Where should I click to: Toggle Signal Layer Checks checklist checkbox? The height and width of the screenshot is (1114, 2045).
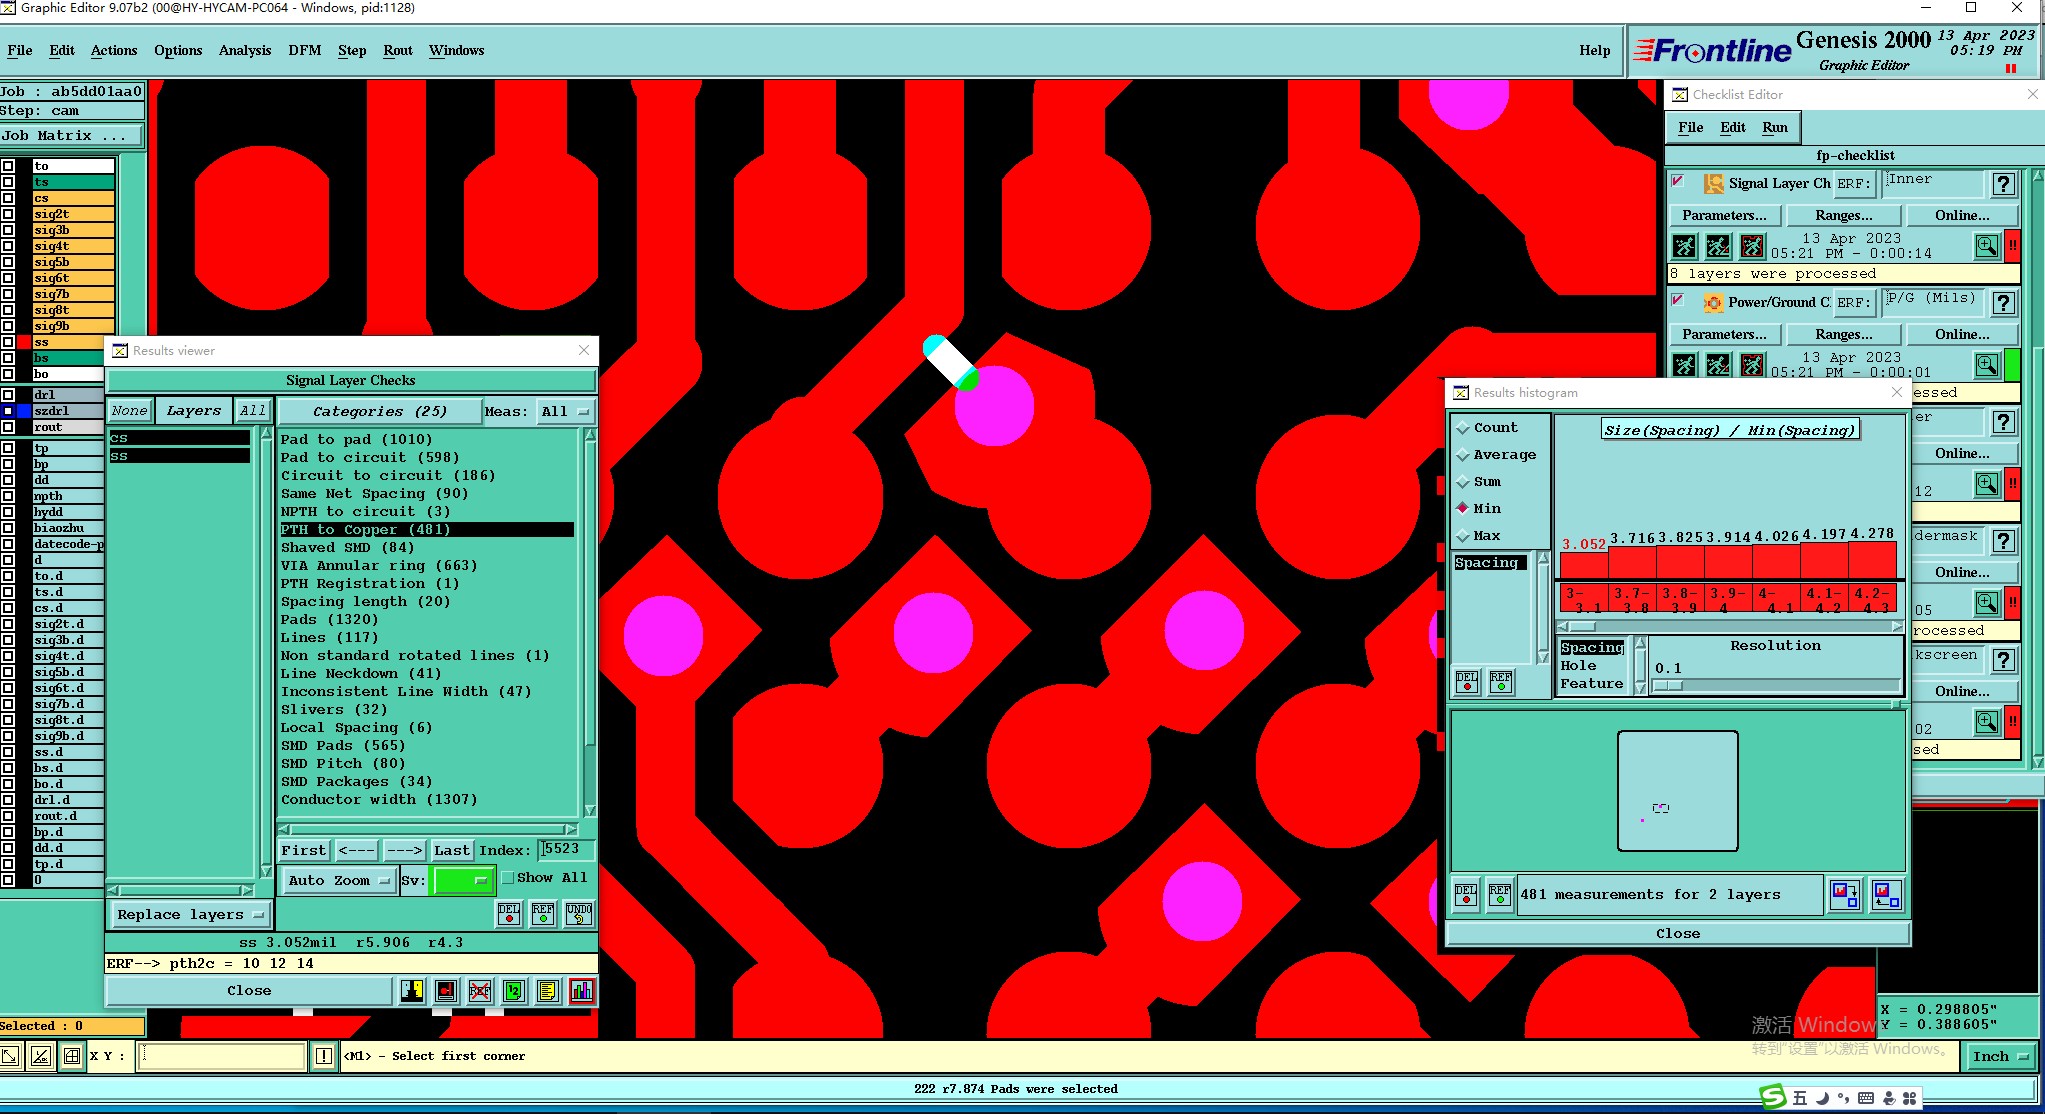1678,182
